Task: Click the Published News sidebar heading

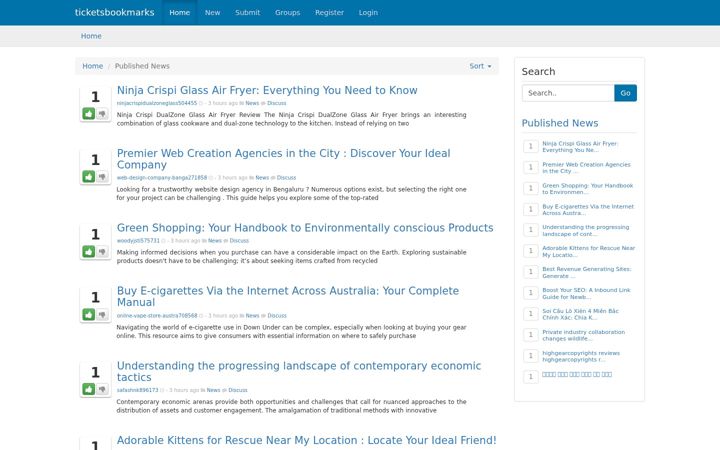Action: click(560, 123)
